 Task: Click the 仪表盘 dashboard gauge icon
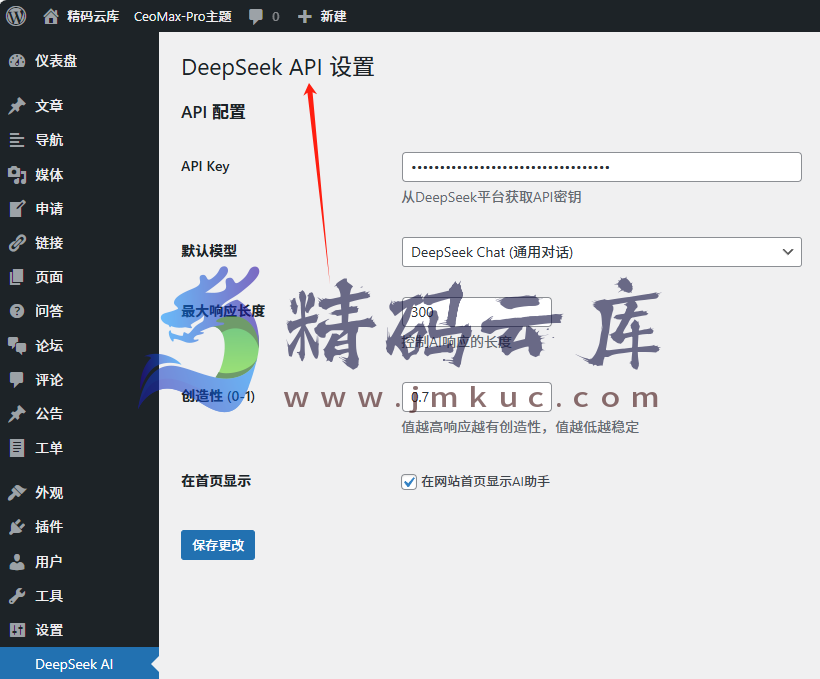coord(17,61)
